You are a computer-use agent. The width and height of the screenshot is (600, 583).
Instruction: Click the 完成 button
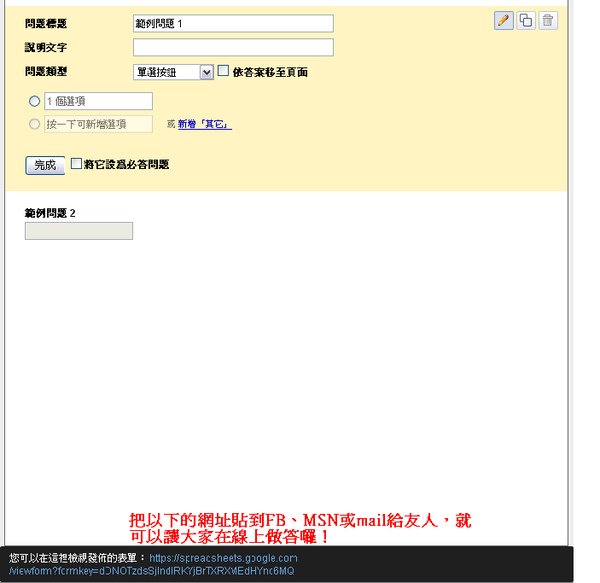[45, 165]
